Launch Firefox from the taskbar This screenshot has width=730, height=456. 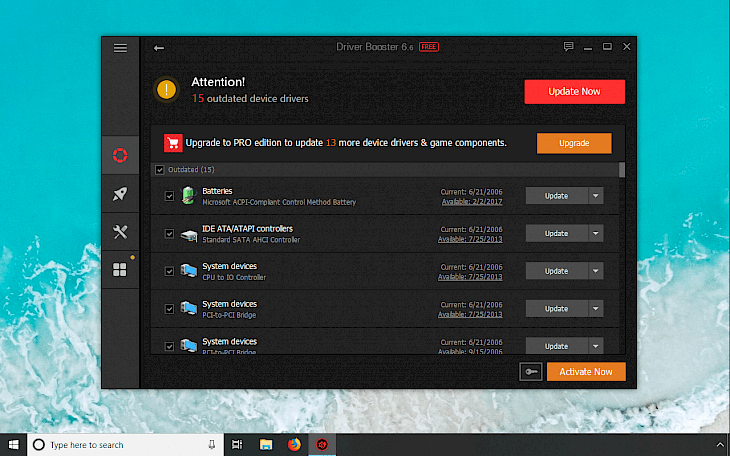294,445
